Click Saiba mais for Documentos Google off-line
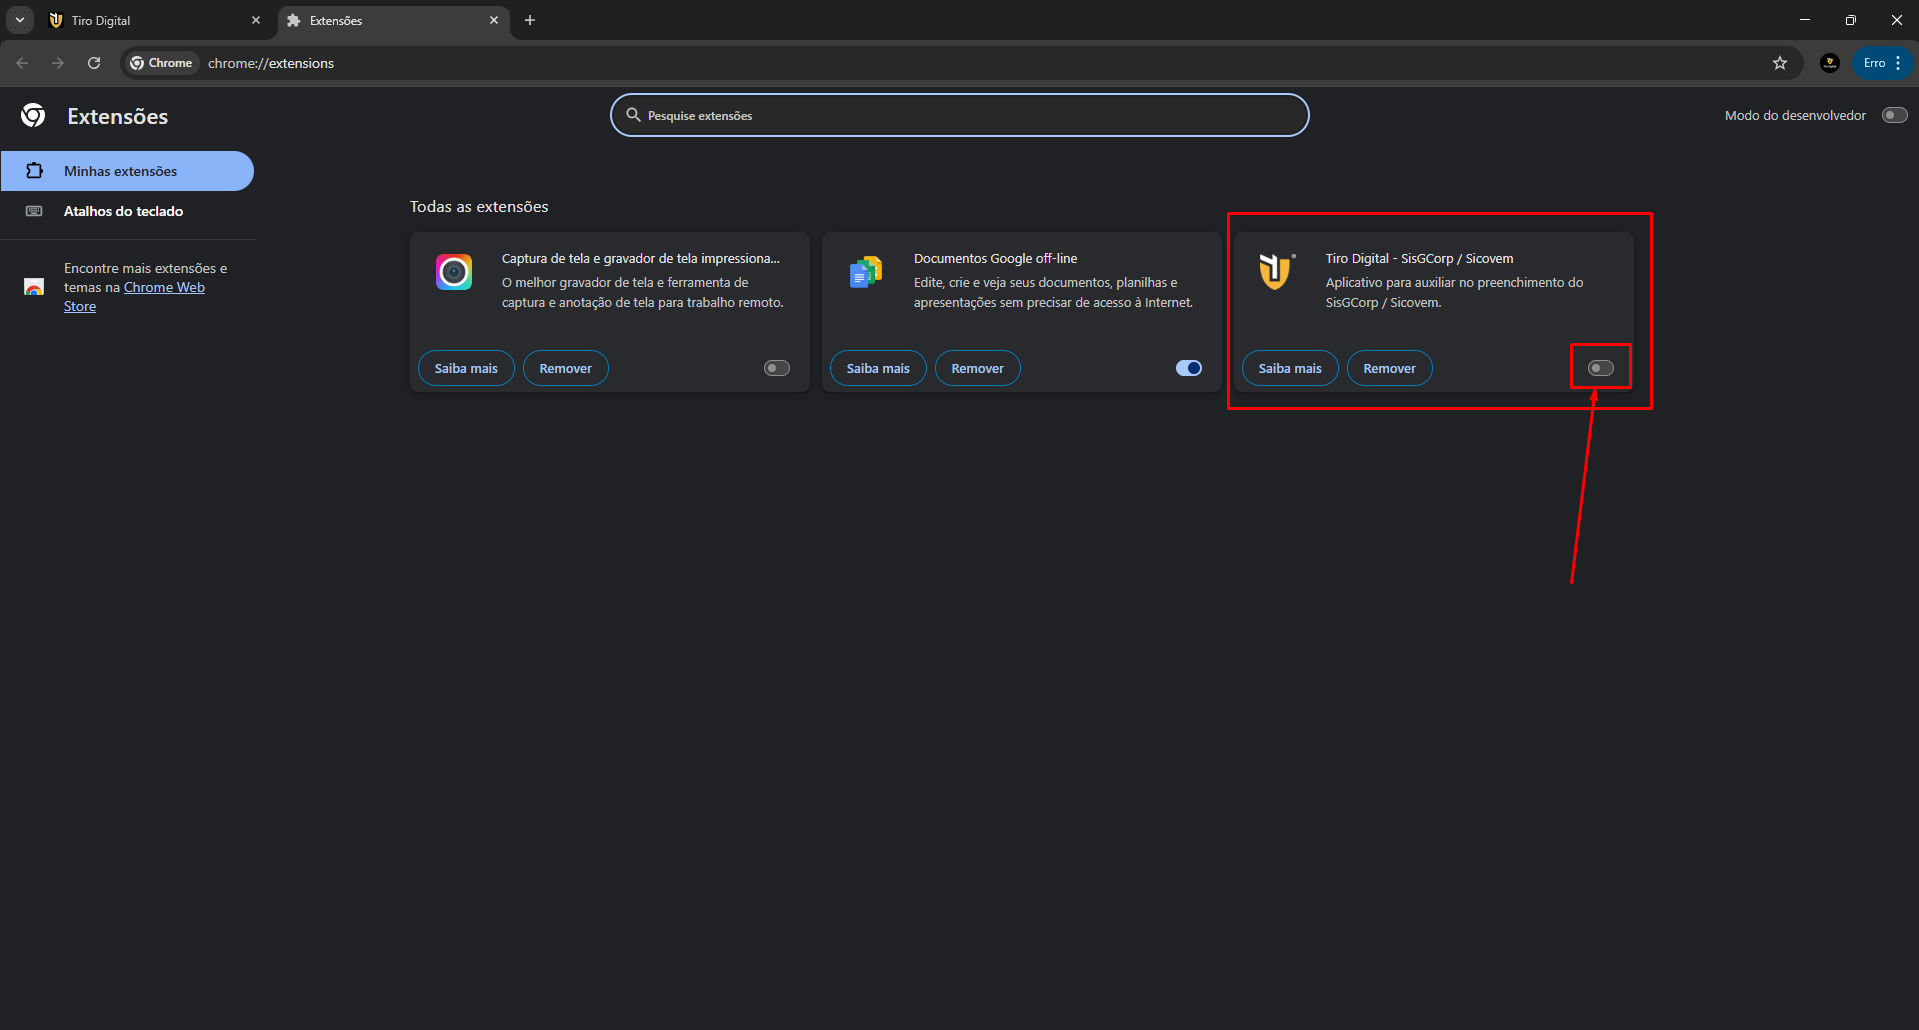 click(878, 368)
